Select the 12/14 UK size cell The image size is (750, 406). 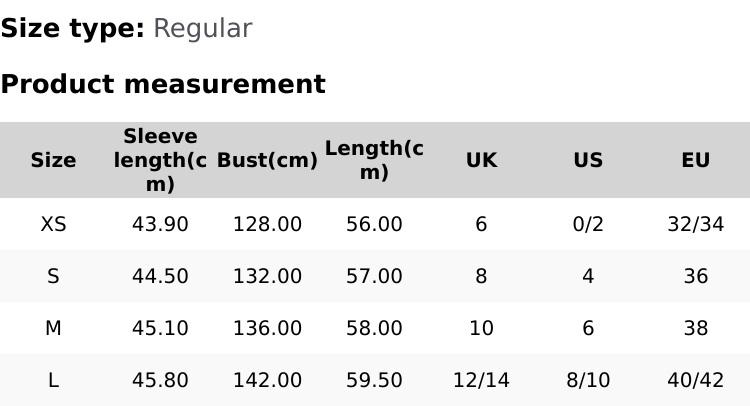[481, 380]
